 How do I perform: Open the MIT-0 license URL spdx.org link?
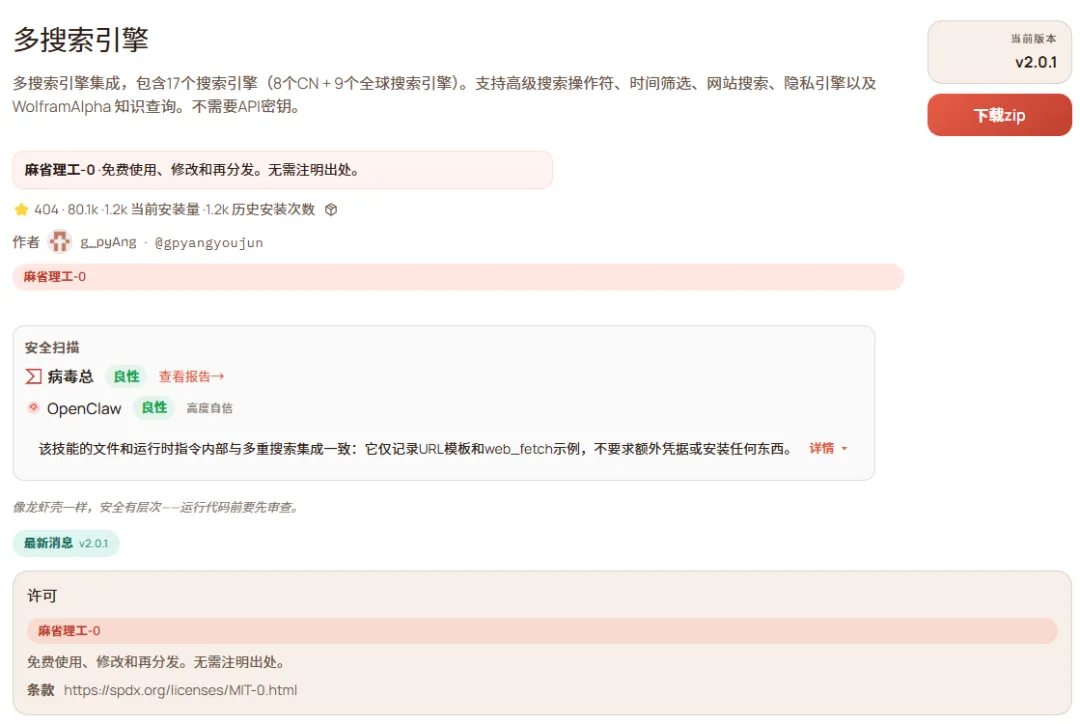pos(180,690)
